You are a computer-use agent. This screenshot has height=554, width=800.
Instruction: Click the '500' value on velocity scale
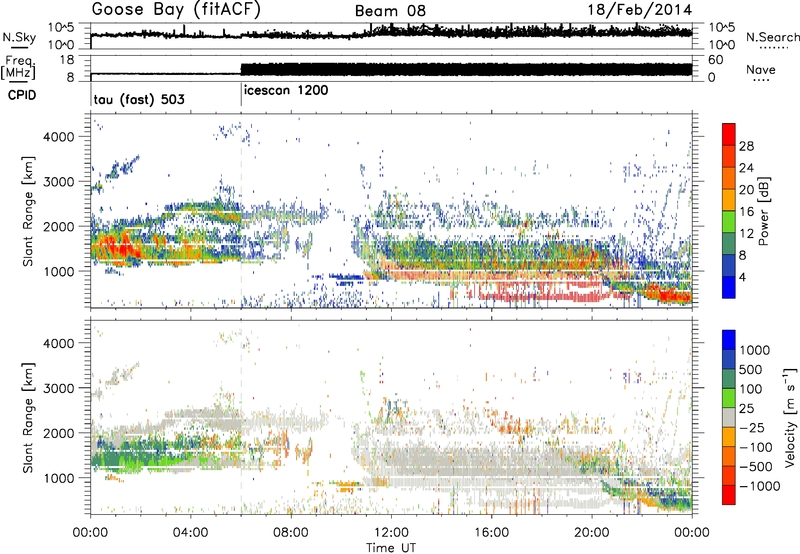coord(751,370)
